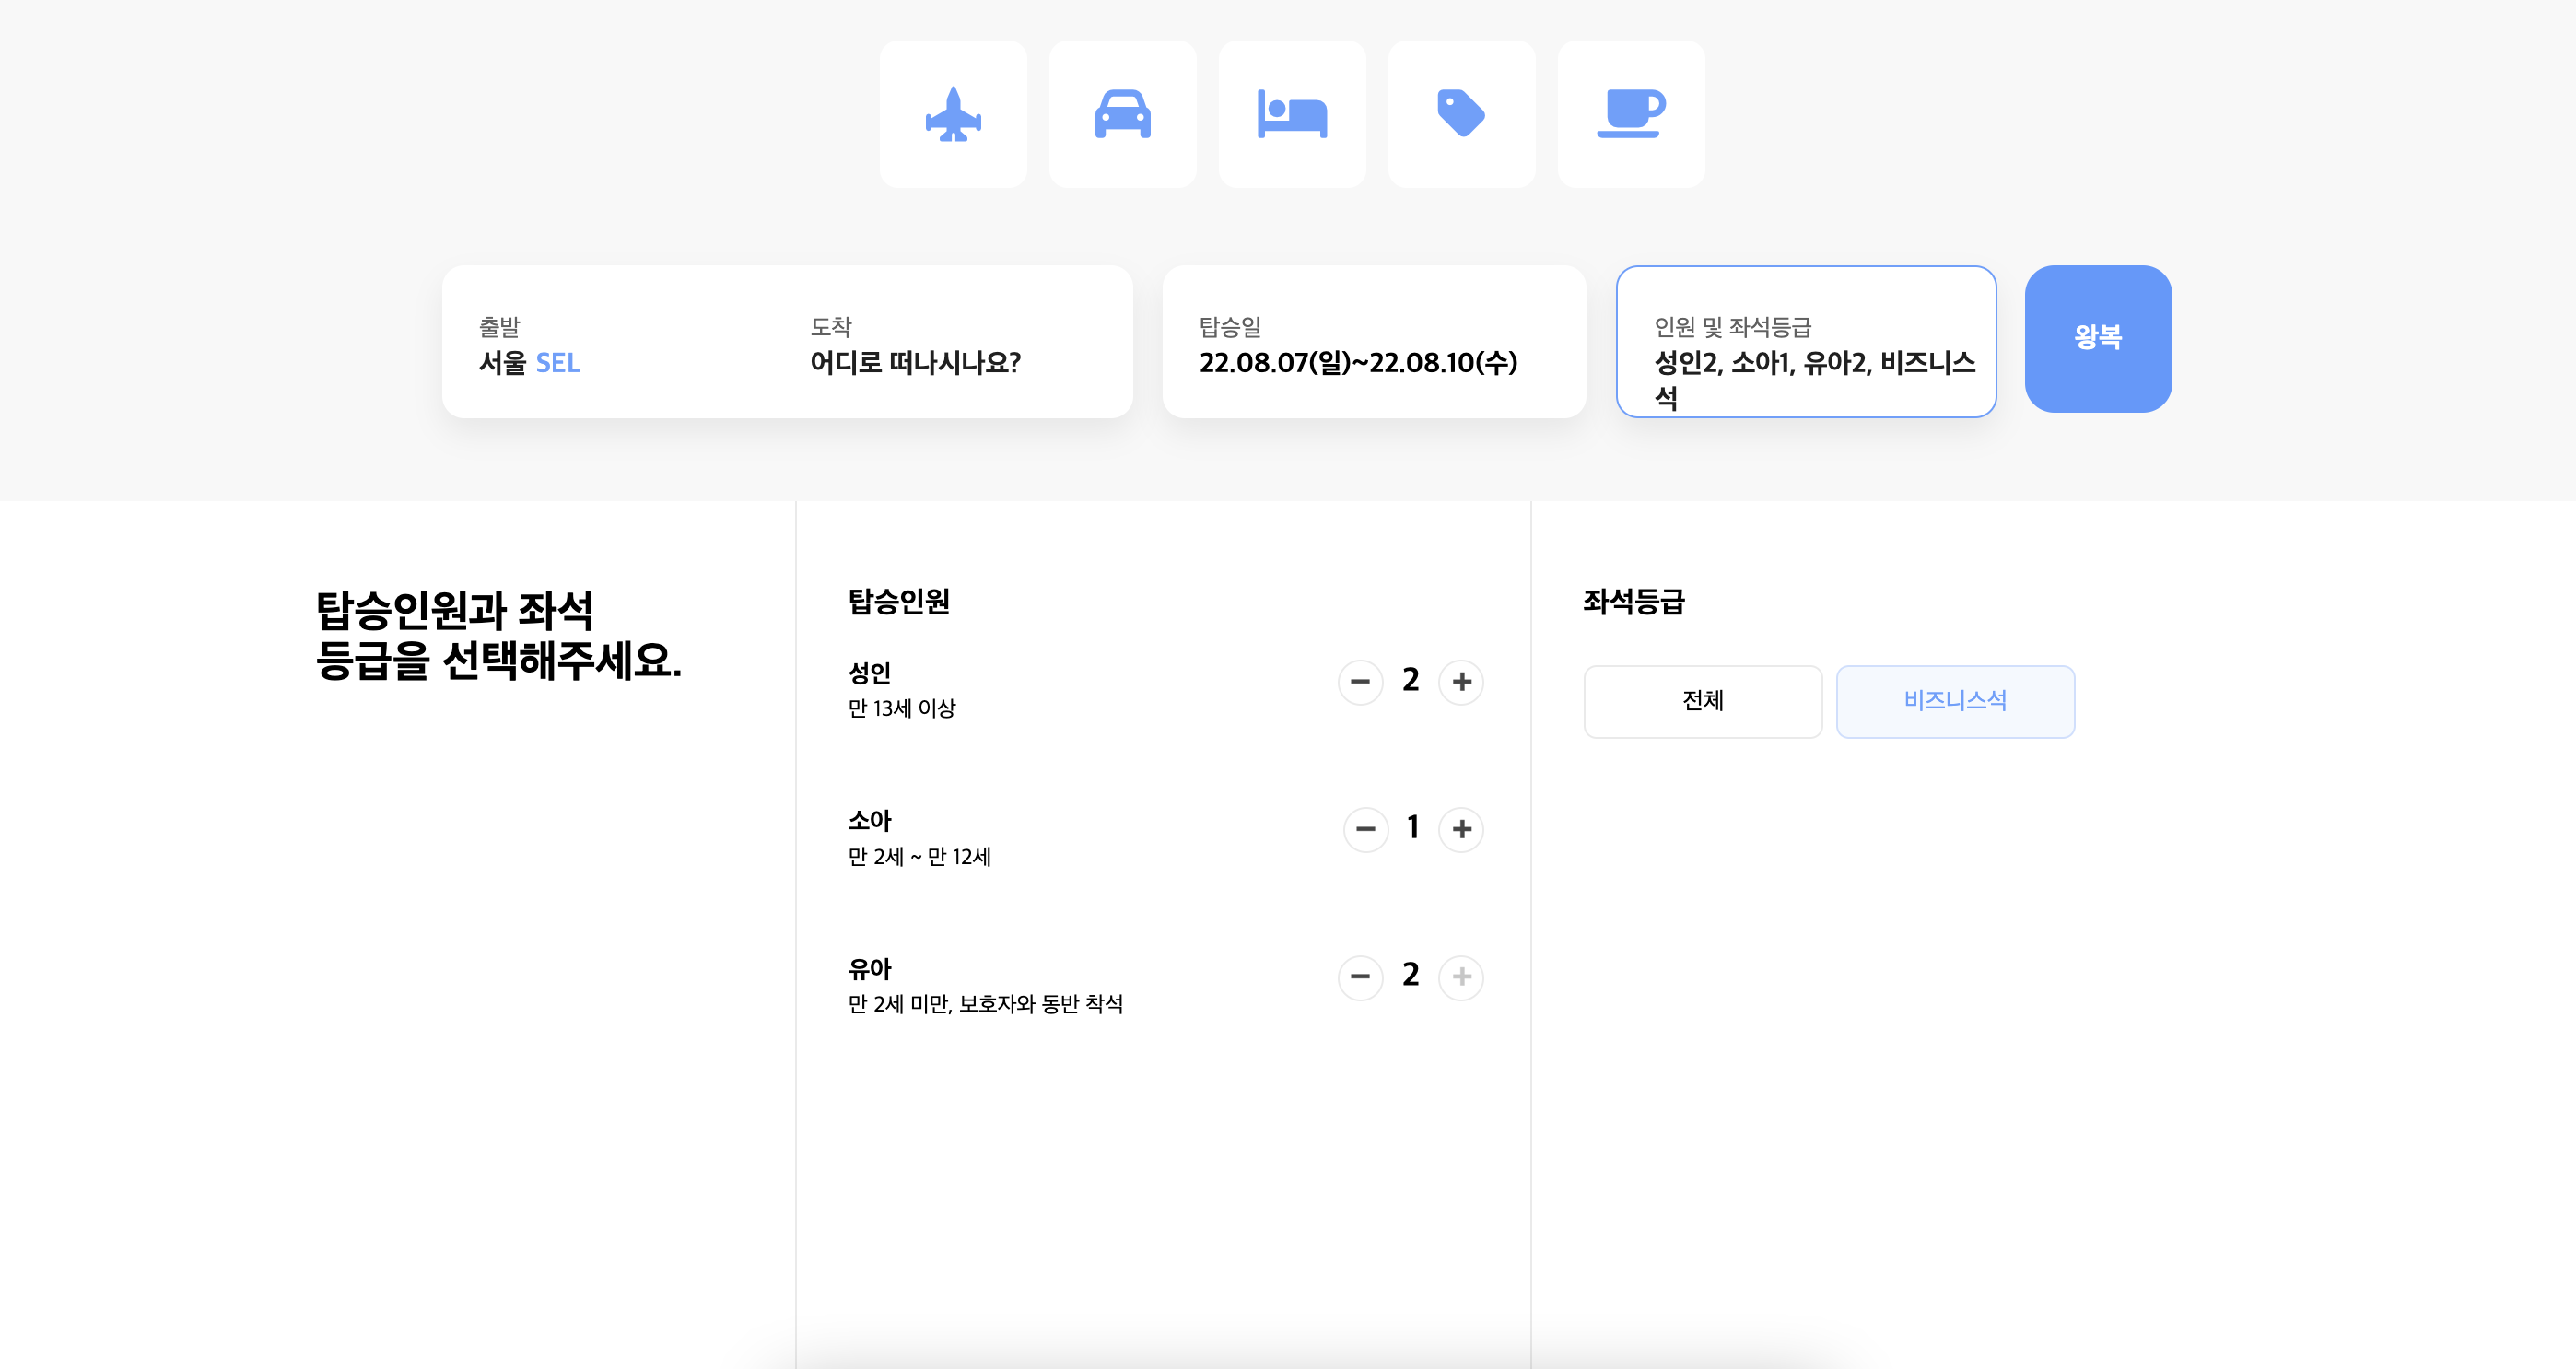The width and height of the screenshot is (2576, 1369).
Task: Click the SEL airport code text
Action: [x=558, y=363]
